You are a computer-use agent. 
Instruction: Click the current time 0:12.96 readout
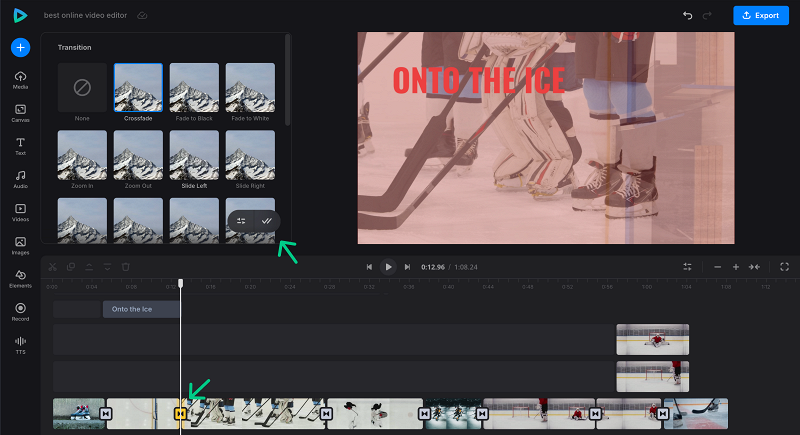433,267
